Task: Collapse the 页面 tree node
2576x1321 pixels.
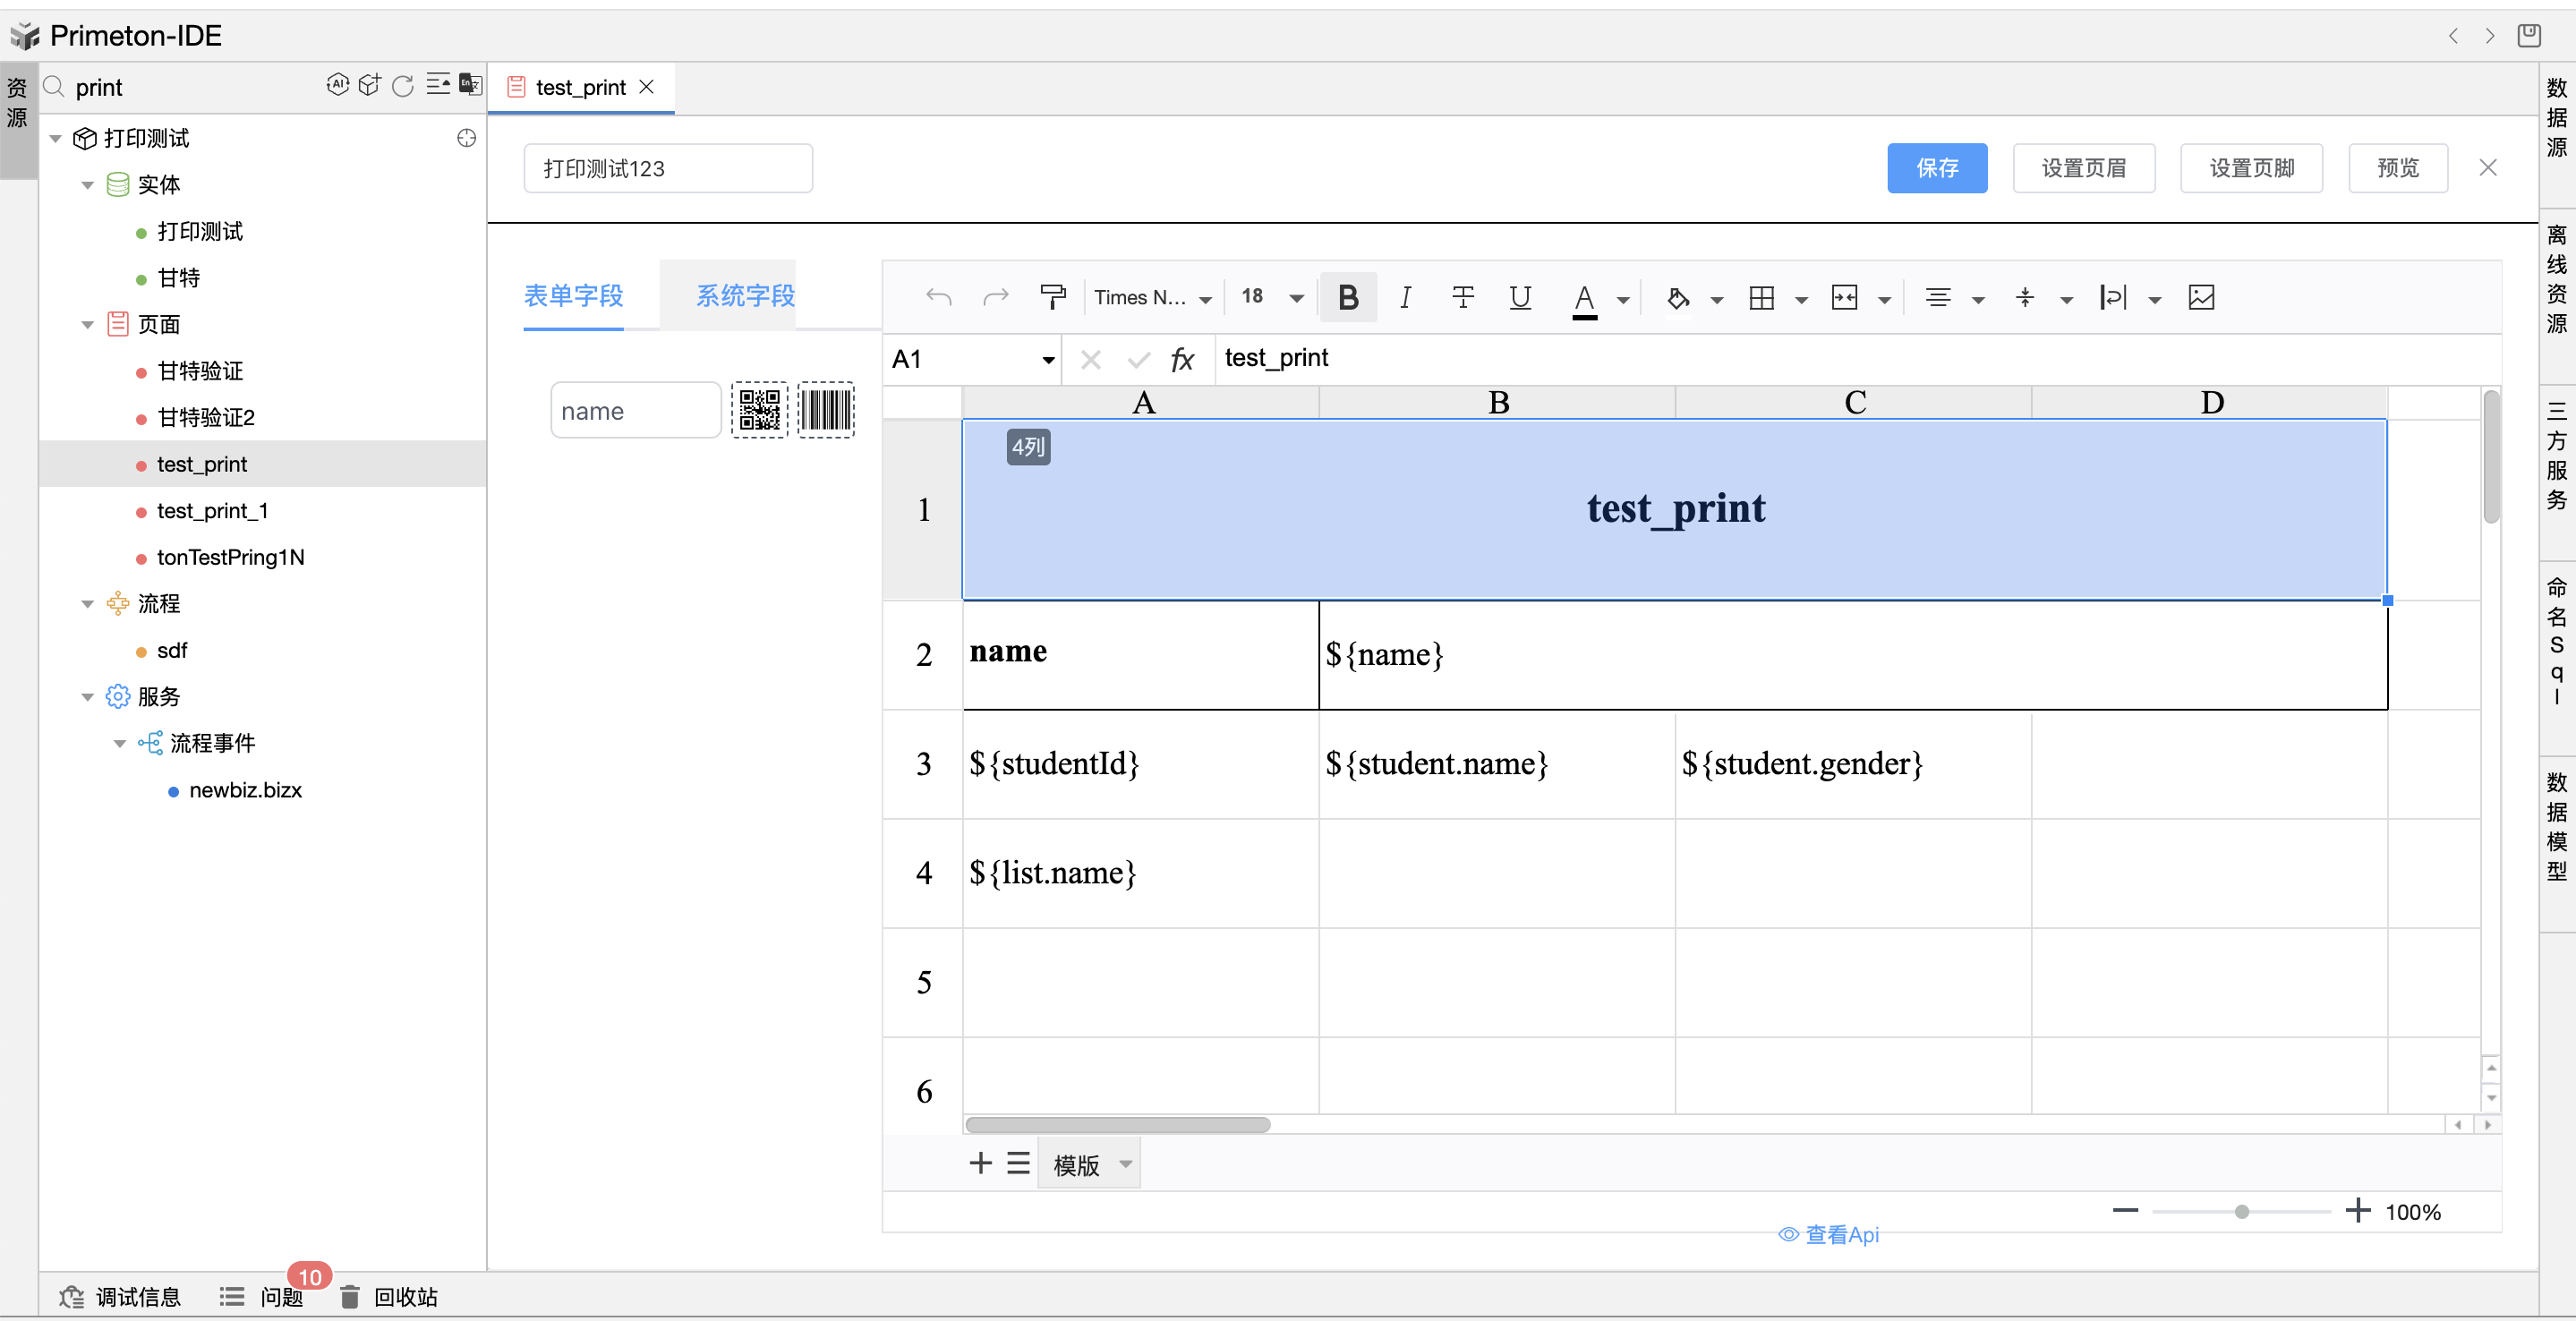Action: point(87,324)
